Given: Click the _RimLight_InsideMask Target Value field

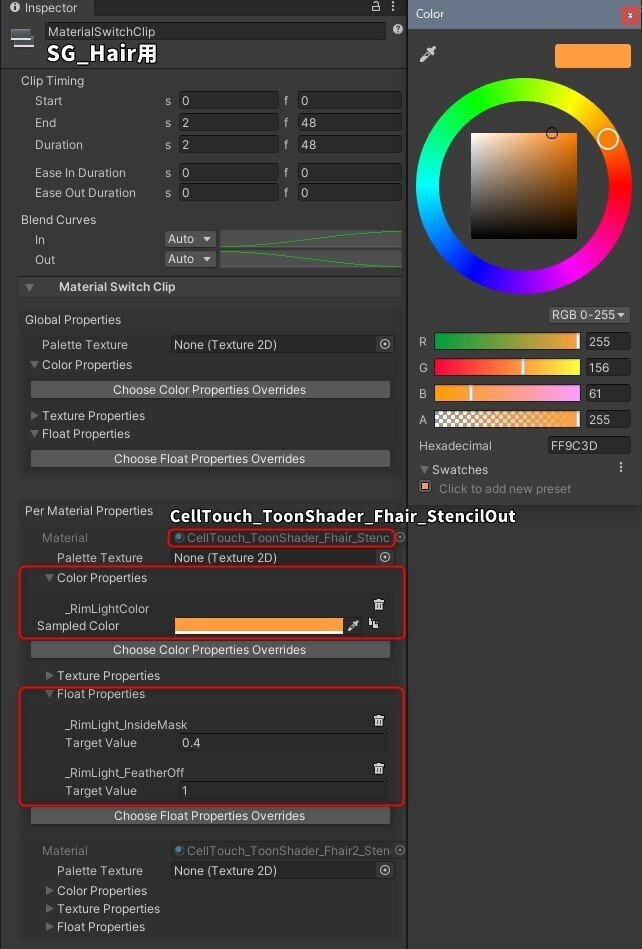Looking at the screenshot, I should click(282, 743).
